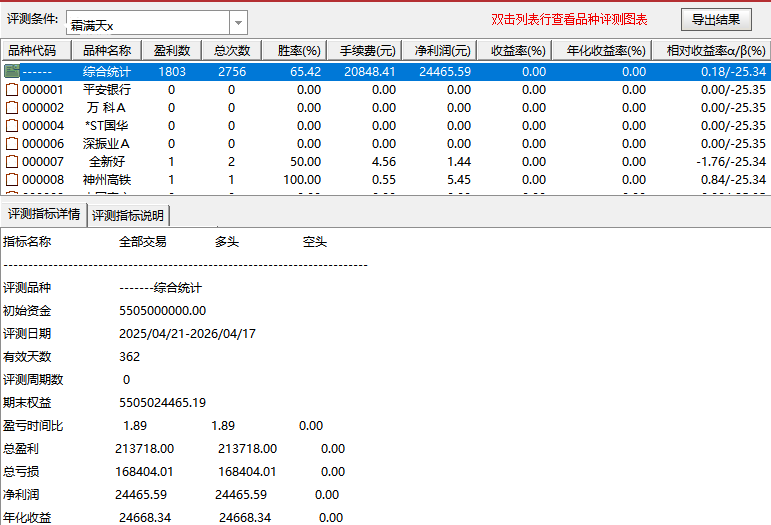Image resolution: width=771 pixels, height=525 pixels.
Task: Click the 全部交易 column heading
Action: (x=143, y=242)
